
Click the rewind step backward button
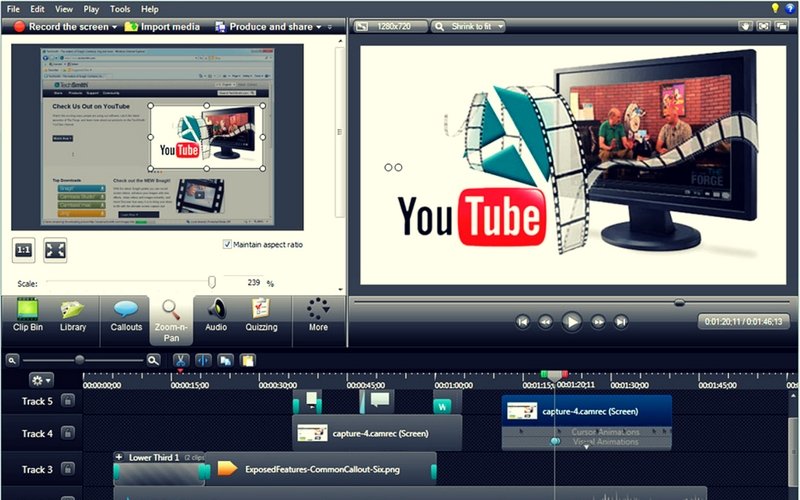pos(545,322)
